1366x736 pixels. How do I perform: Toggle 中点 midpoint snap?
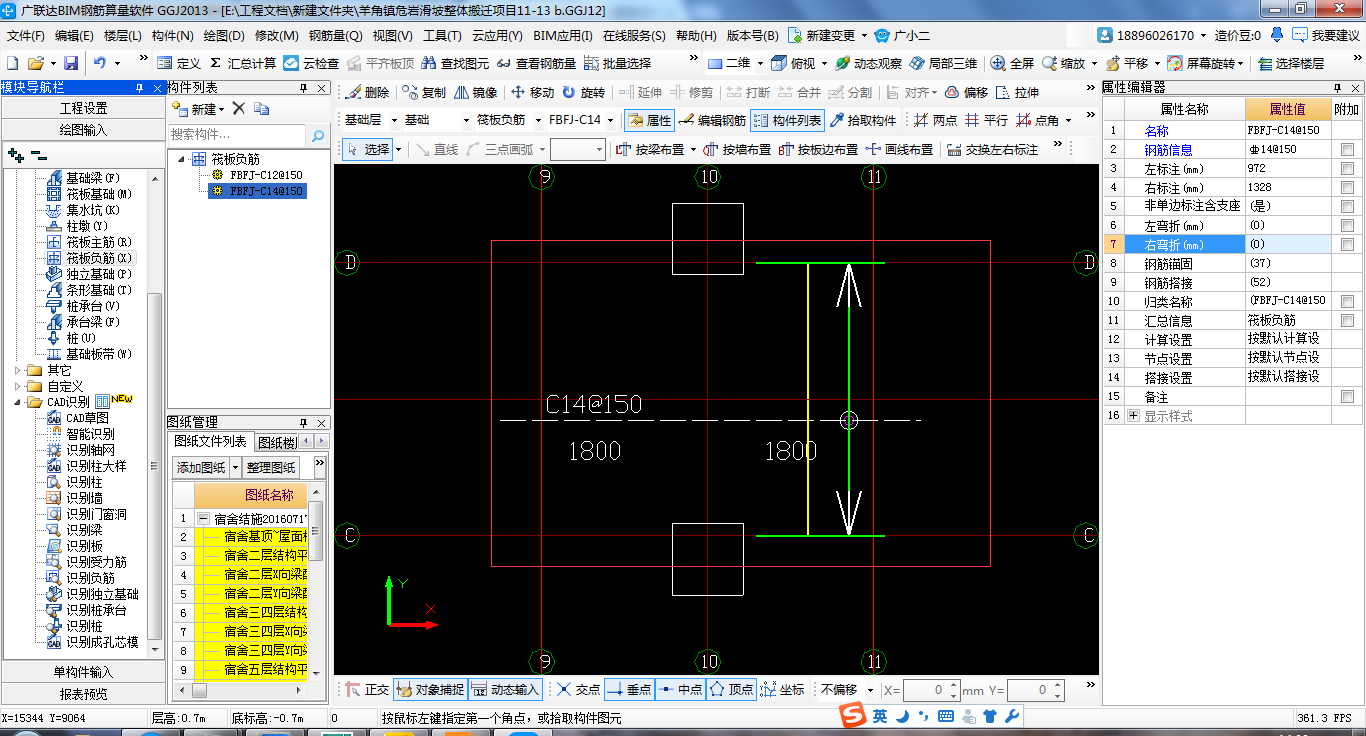click(680, 689)
